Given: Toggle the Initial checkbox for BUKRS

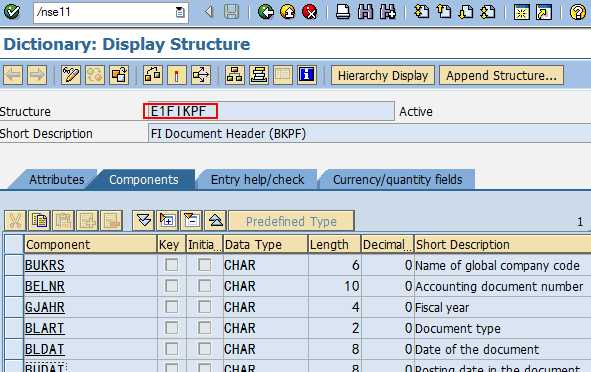Looking at the screenshot, I should coord(205,265).
